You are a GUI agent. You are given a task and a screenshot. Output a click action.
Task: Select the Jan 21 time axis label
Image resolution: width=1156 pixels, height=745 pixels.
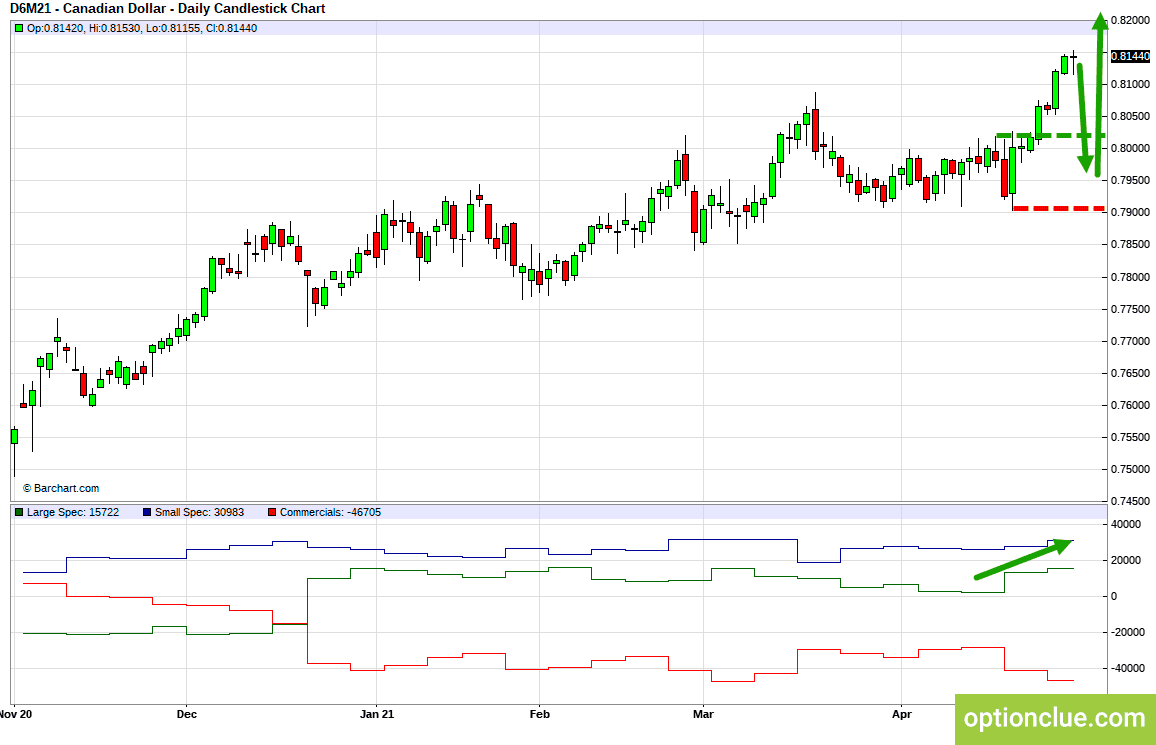[x=377, y=714]
